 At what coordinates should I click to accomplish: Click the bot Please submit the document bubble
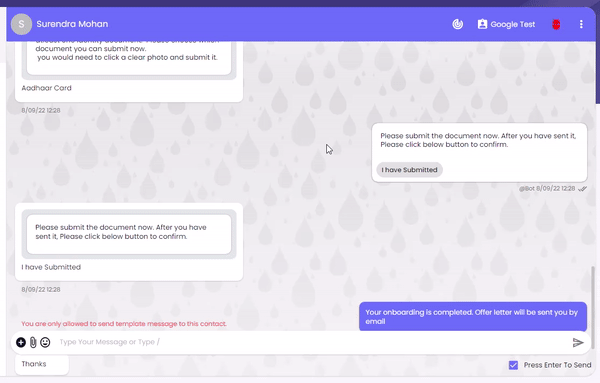click(479, 153)
